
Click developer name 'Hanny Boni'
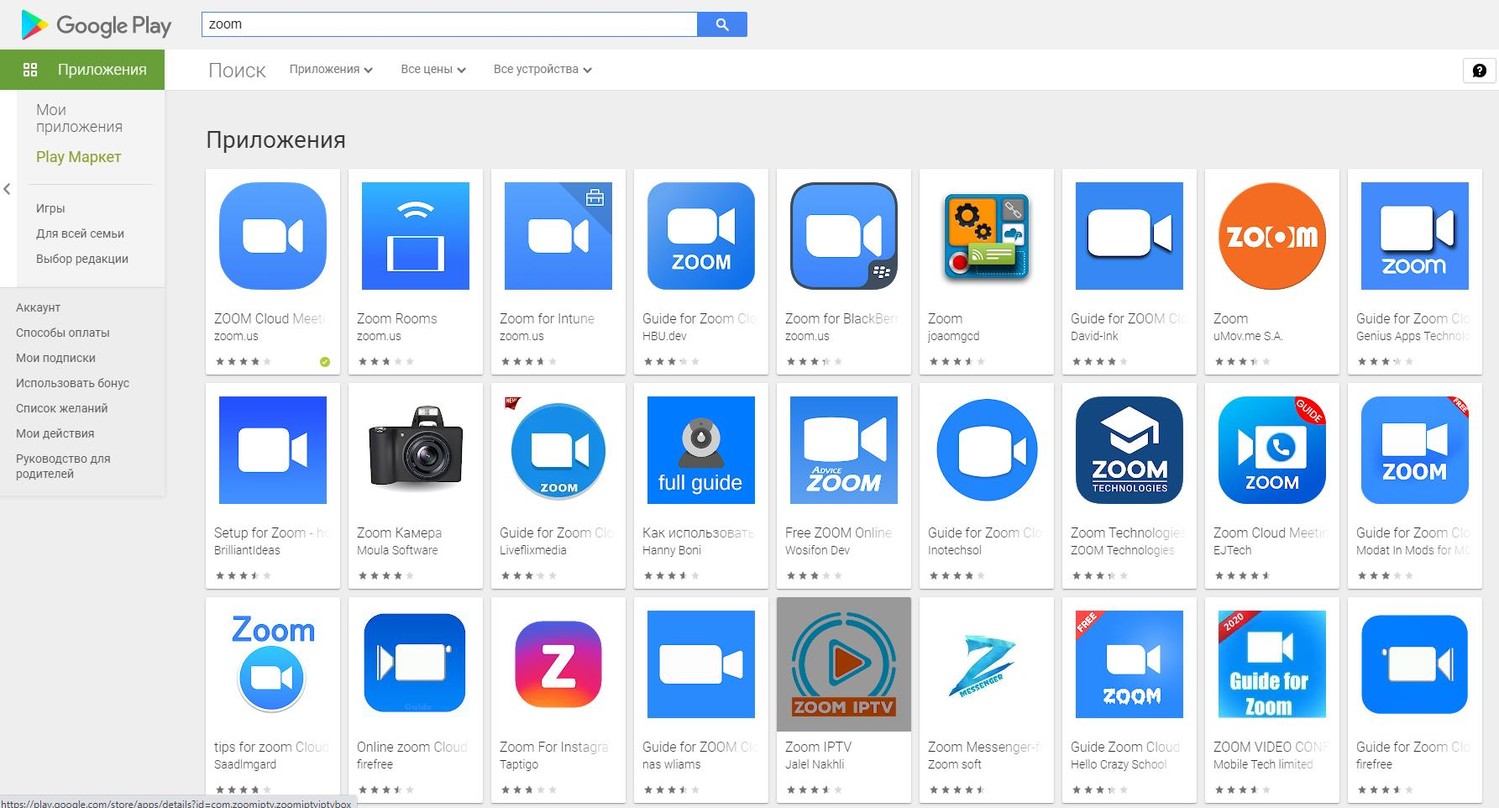point(672,550)
